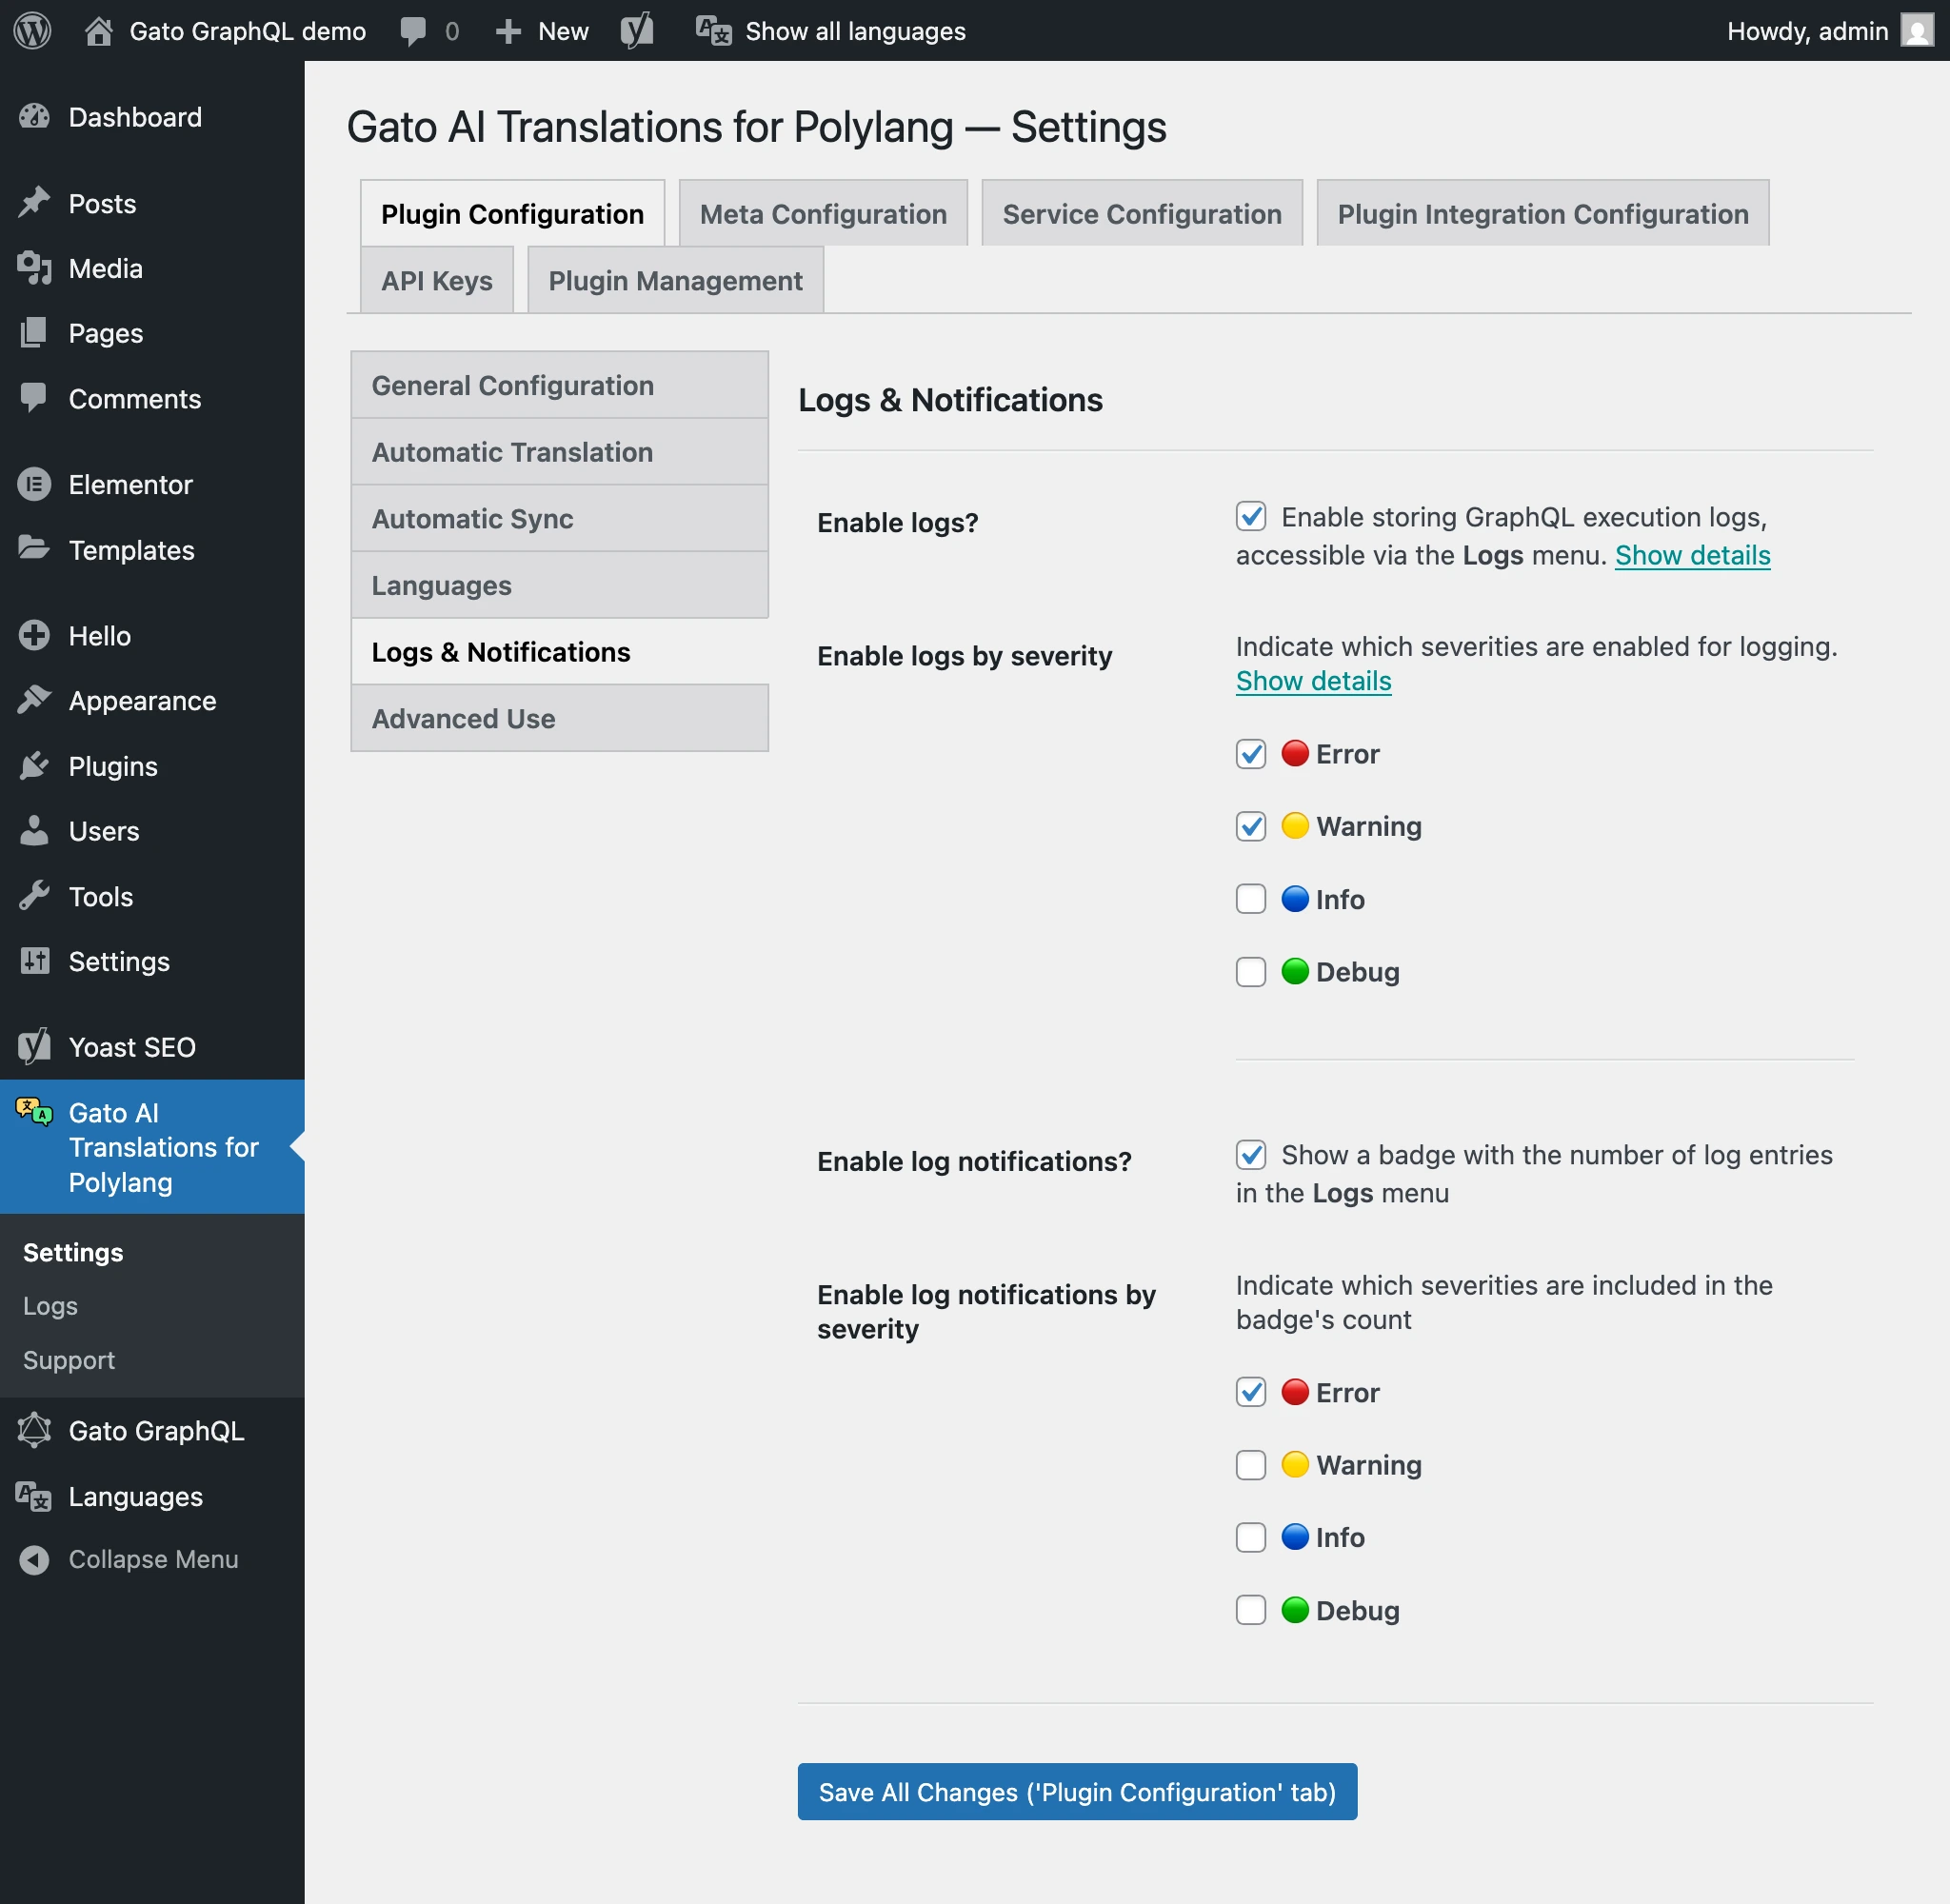Image resolution: width=1950 pixels, height=1904 pixels.
Task: Uncheck the Enable logs checkbox
Action: [1251, 516]
